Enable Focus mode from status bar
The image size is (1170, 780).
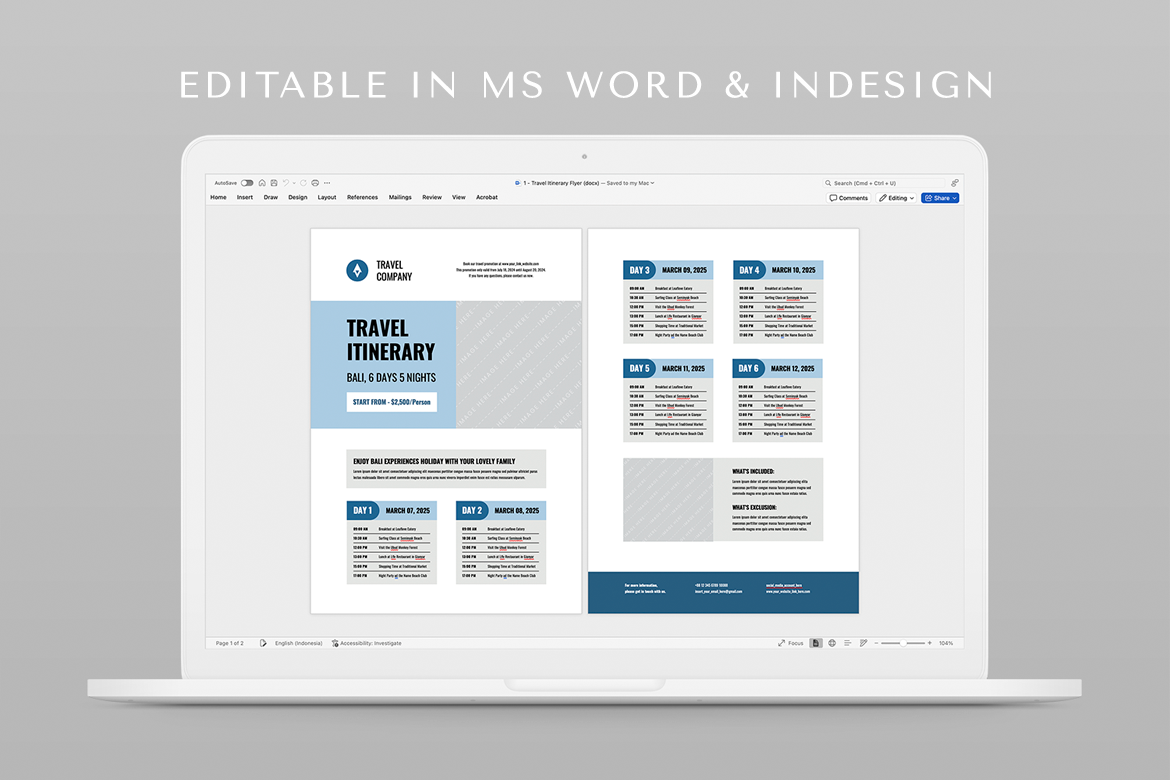[790, 643]
